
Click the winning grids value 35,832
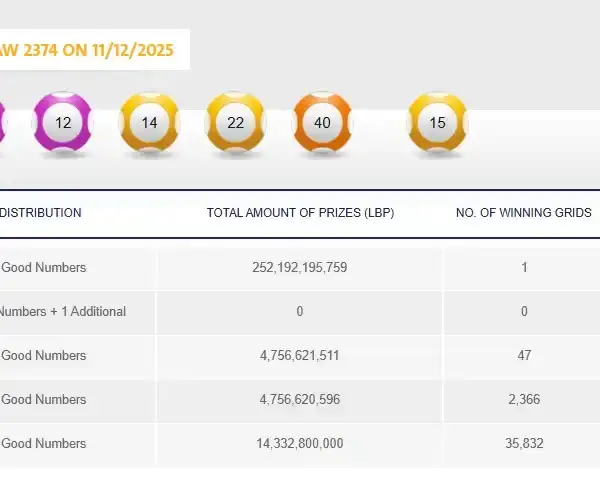[x=524, y=444]
